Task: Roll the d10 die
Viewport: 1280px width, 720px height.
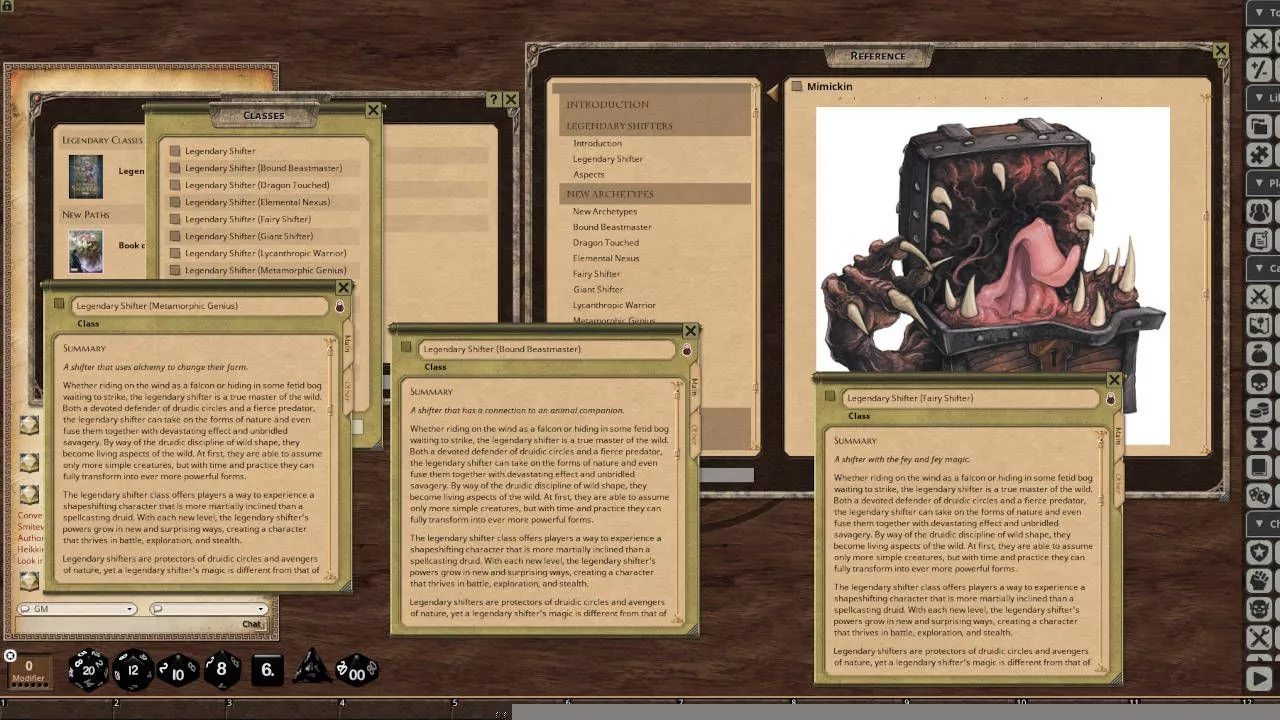Action: [x=178, y=670]
